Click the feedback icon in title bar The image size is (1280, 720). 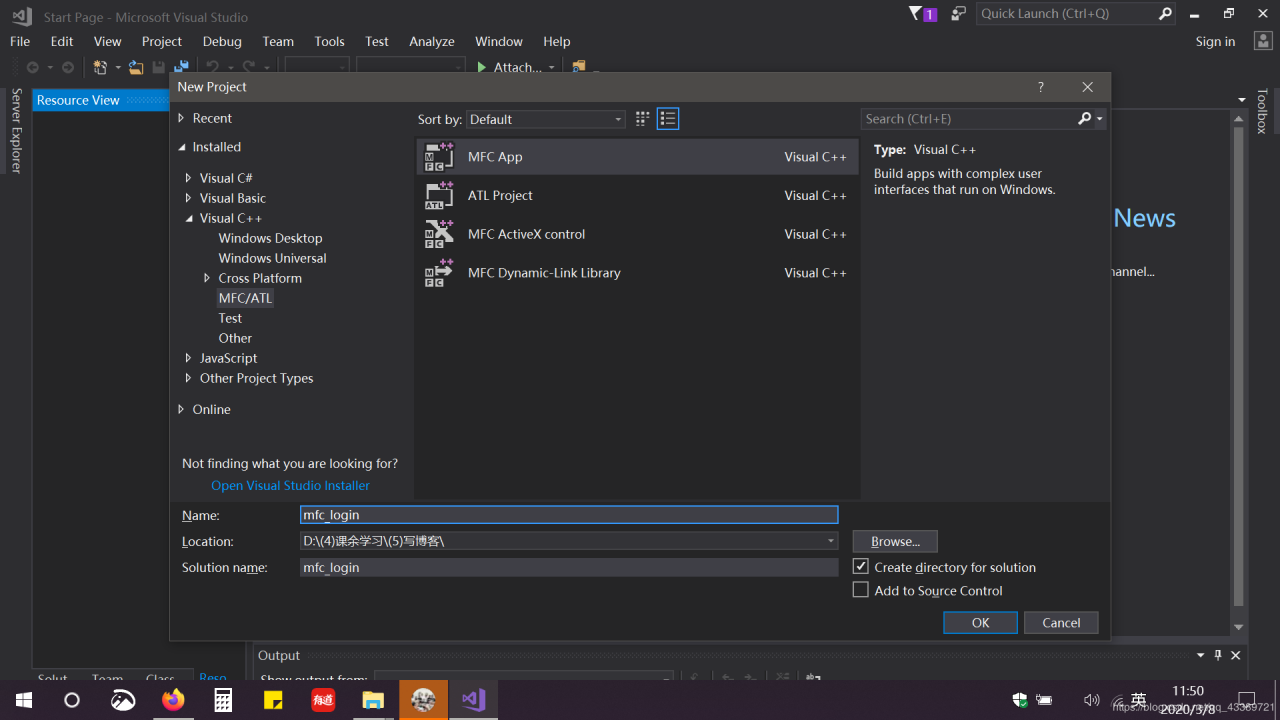[958, 14]
